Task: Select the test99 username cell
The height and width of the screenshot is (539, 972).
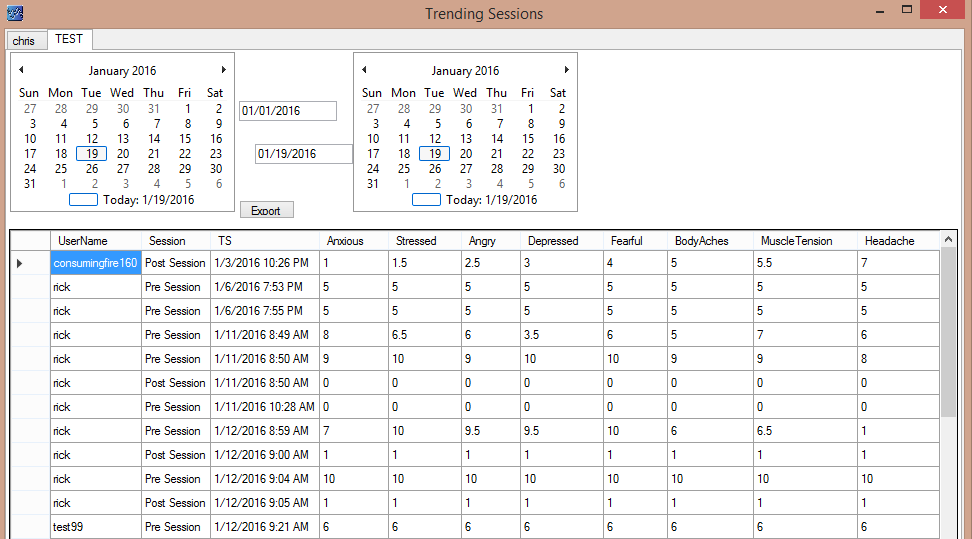Action: click(95, 527)
